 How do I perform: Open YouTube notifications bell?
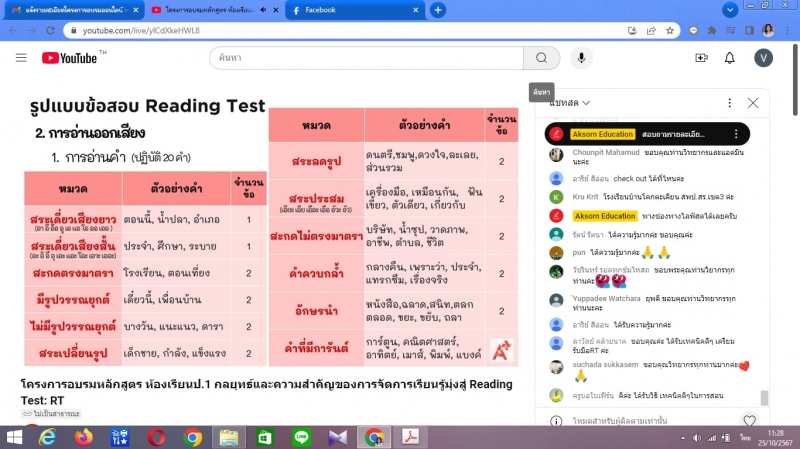click(x=730, y=58)
